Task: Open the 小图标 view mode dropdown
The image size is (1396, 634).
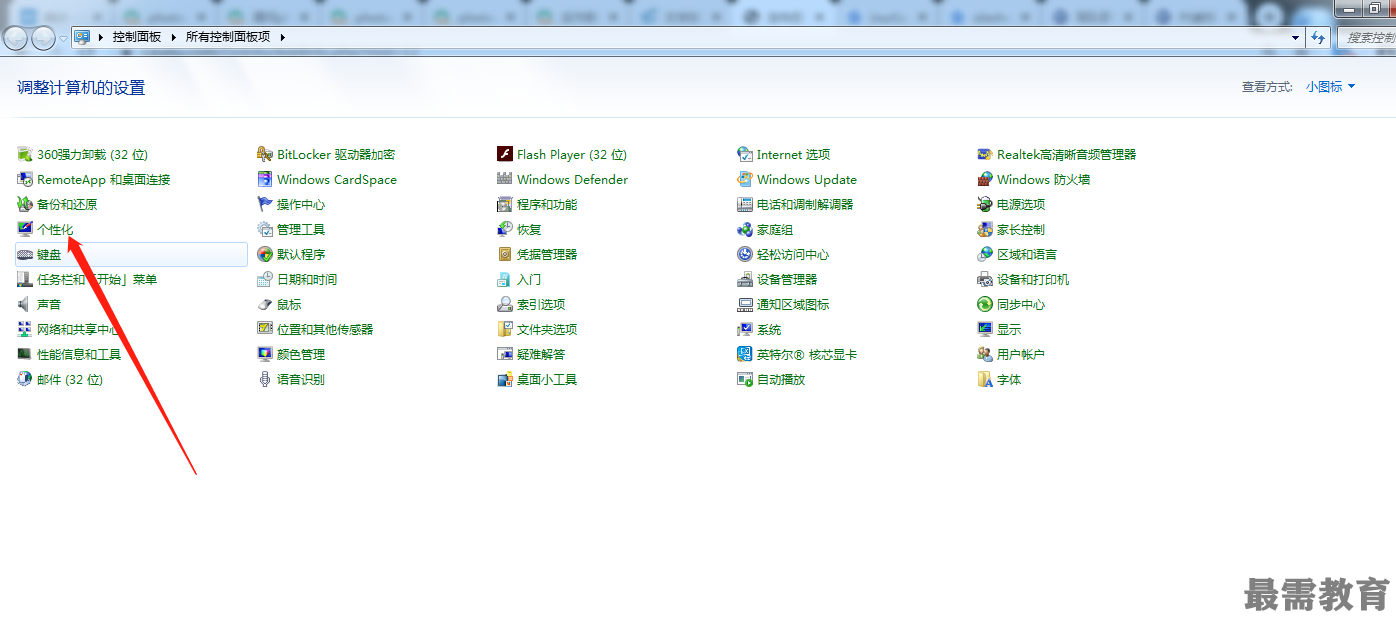Action: point(1330,87)
